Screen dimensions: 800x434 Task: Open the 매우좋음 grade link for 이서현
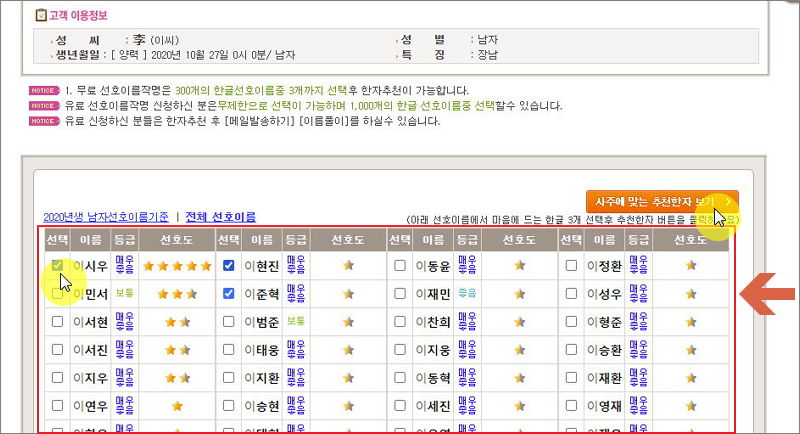pyautogui.click(x=124, y=322)
